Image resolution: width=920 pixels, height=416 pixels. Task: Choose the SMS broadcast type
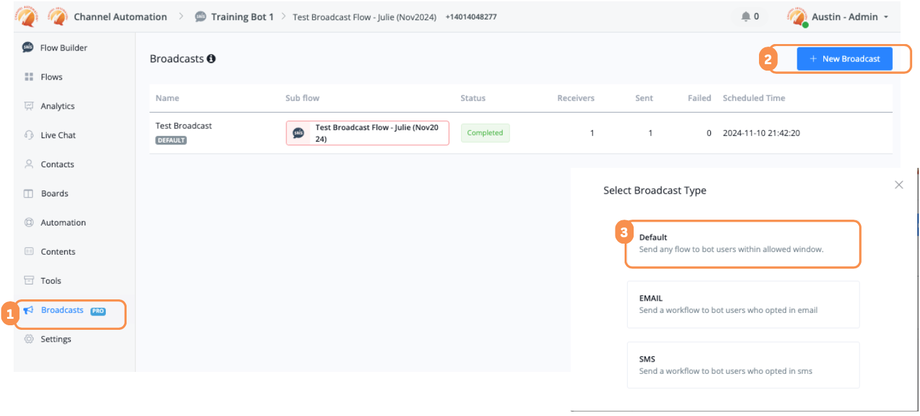[742, 365]
